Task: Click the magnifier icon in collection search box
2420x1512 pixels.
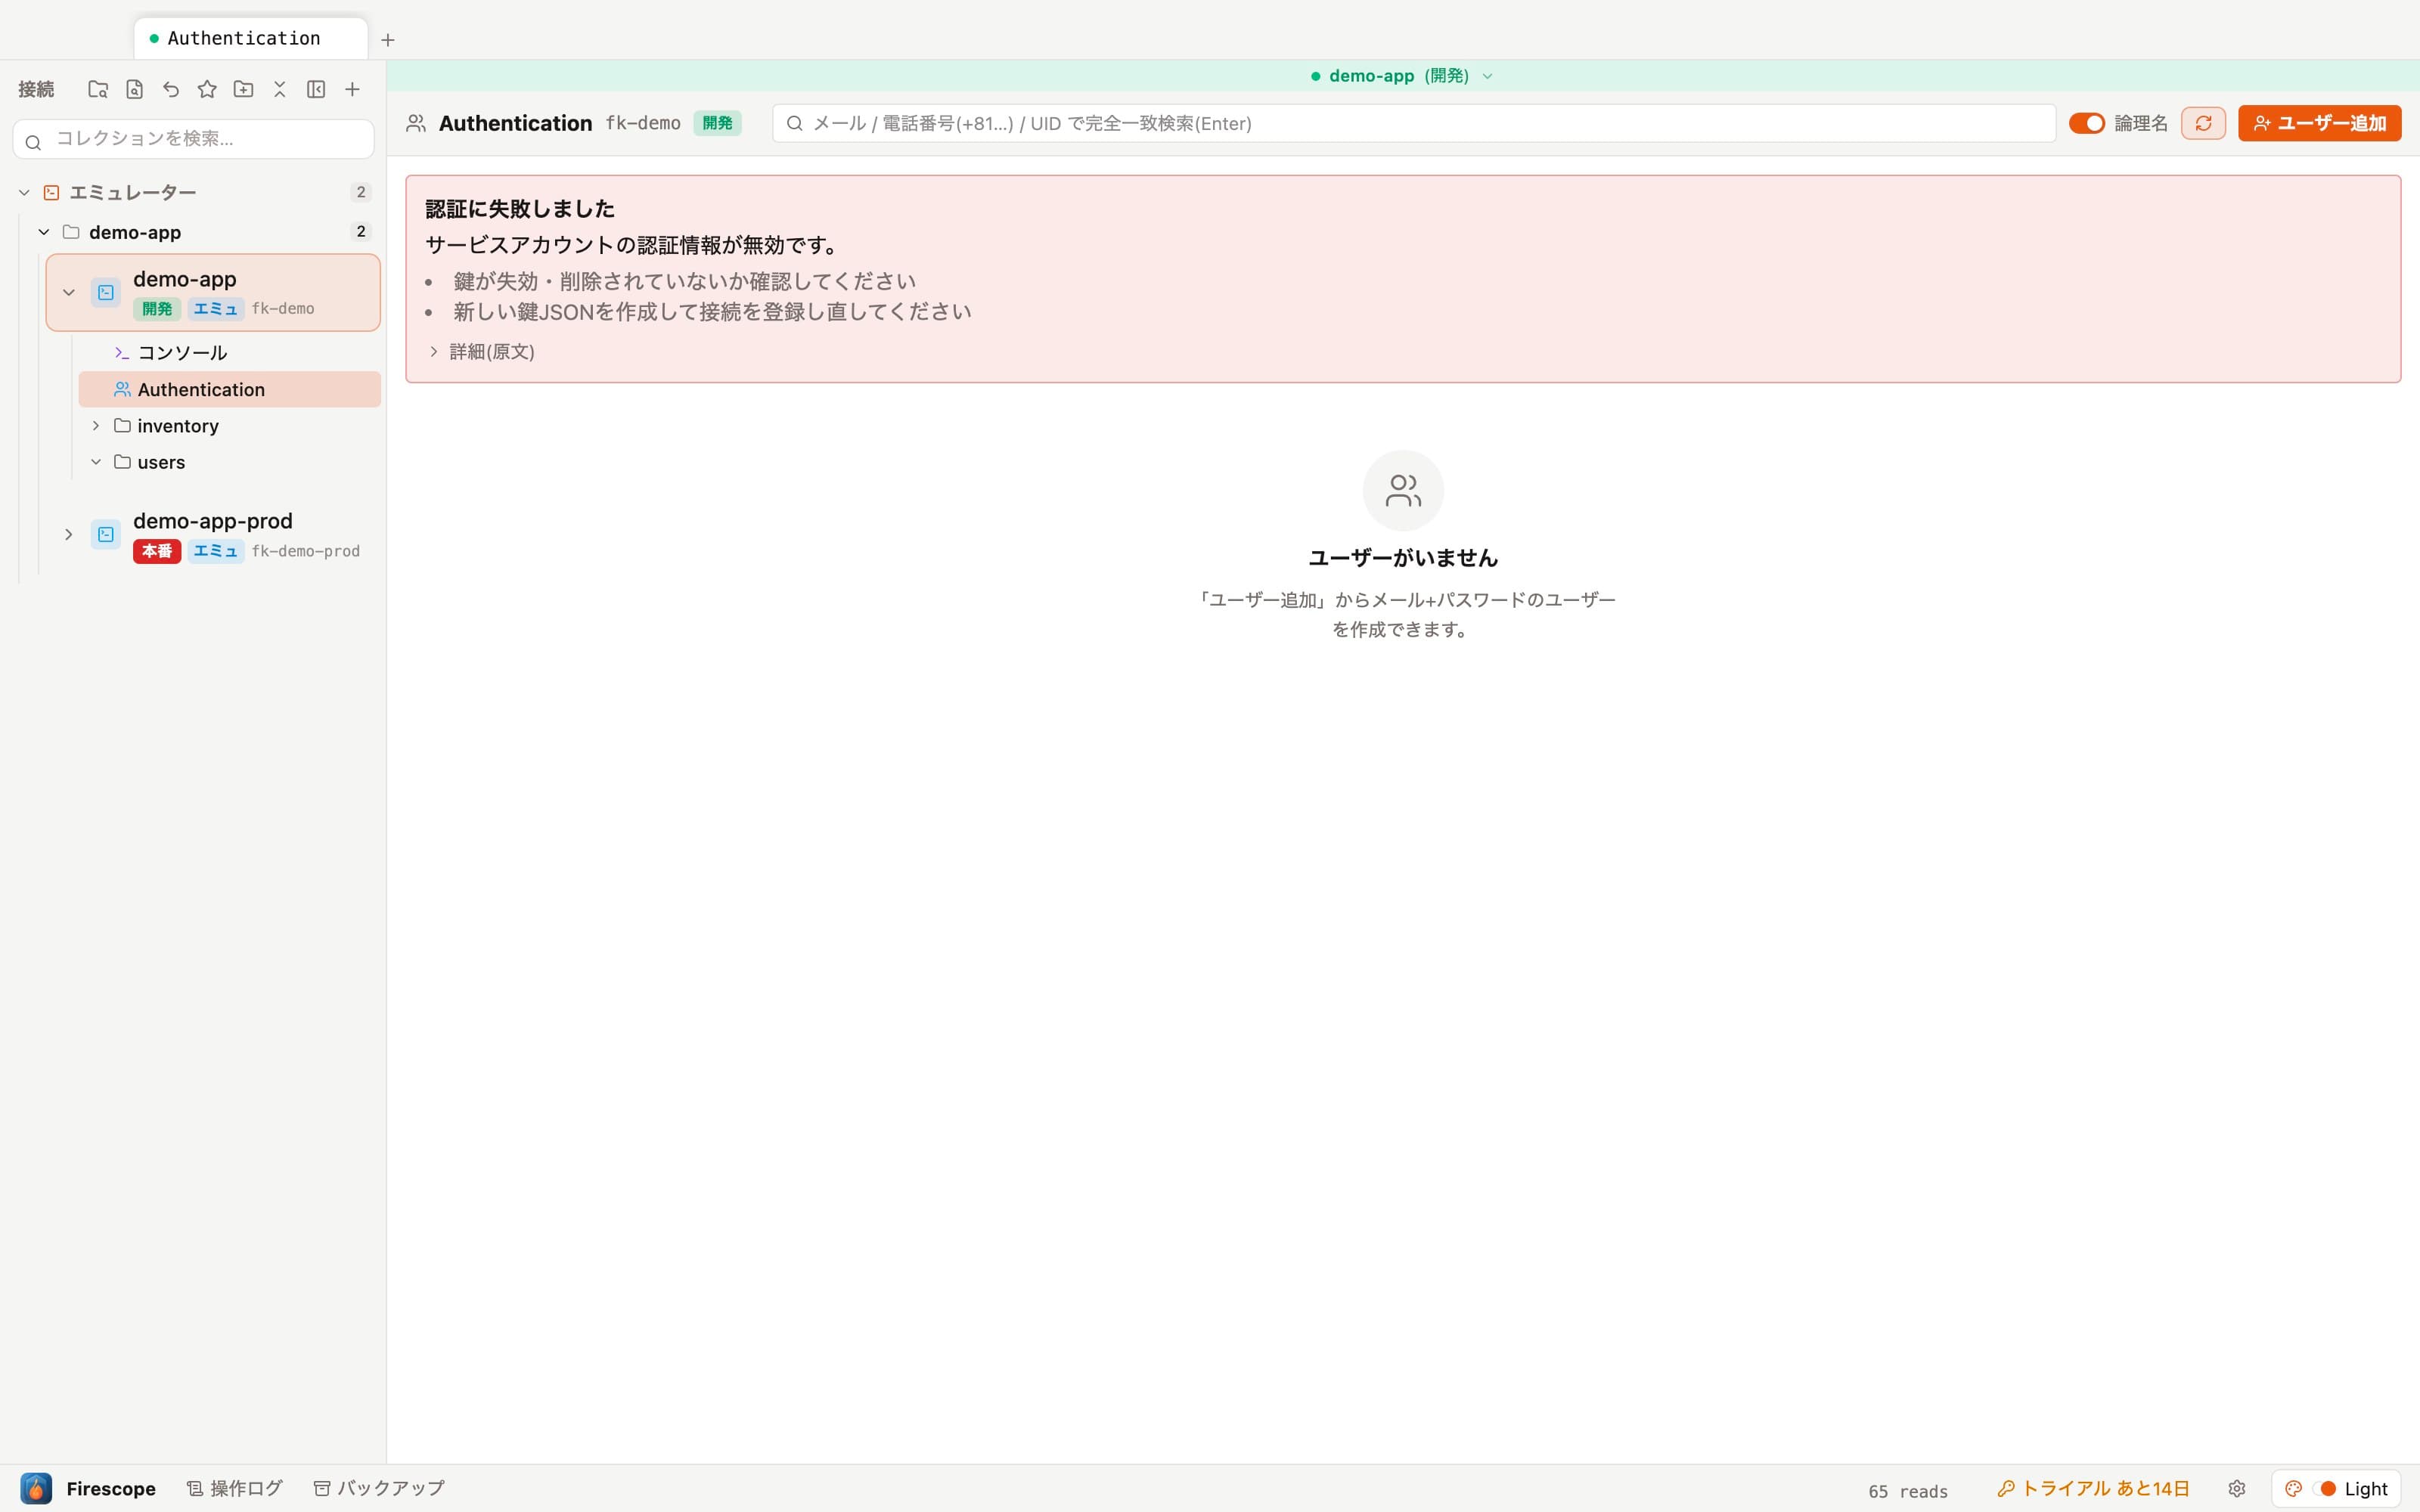Action: coord(33,142)
